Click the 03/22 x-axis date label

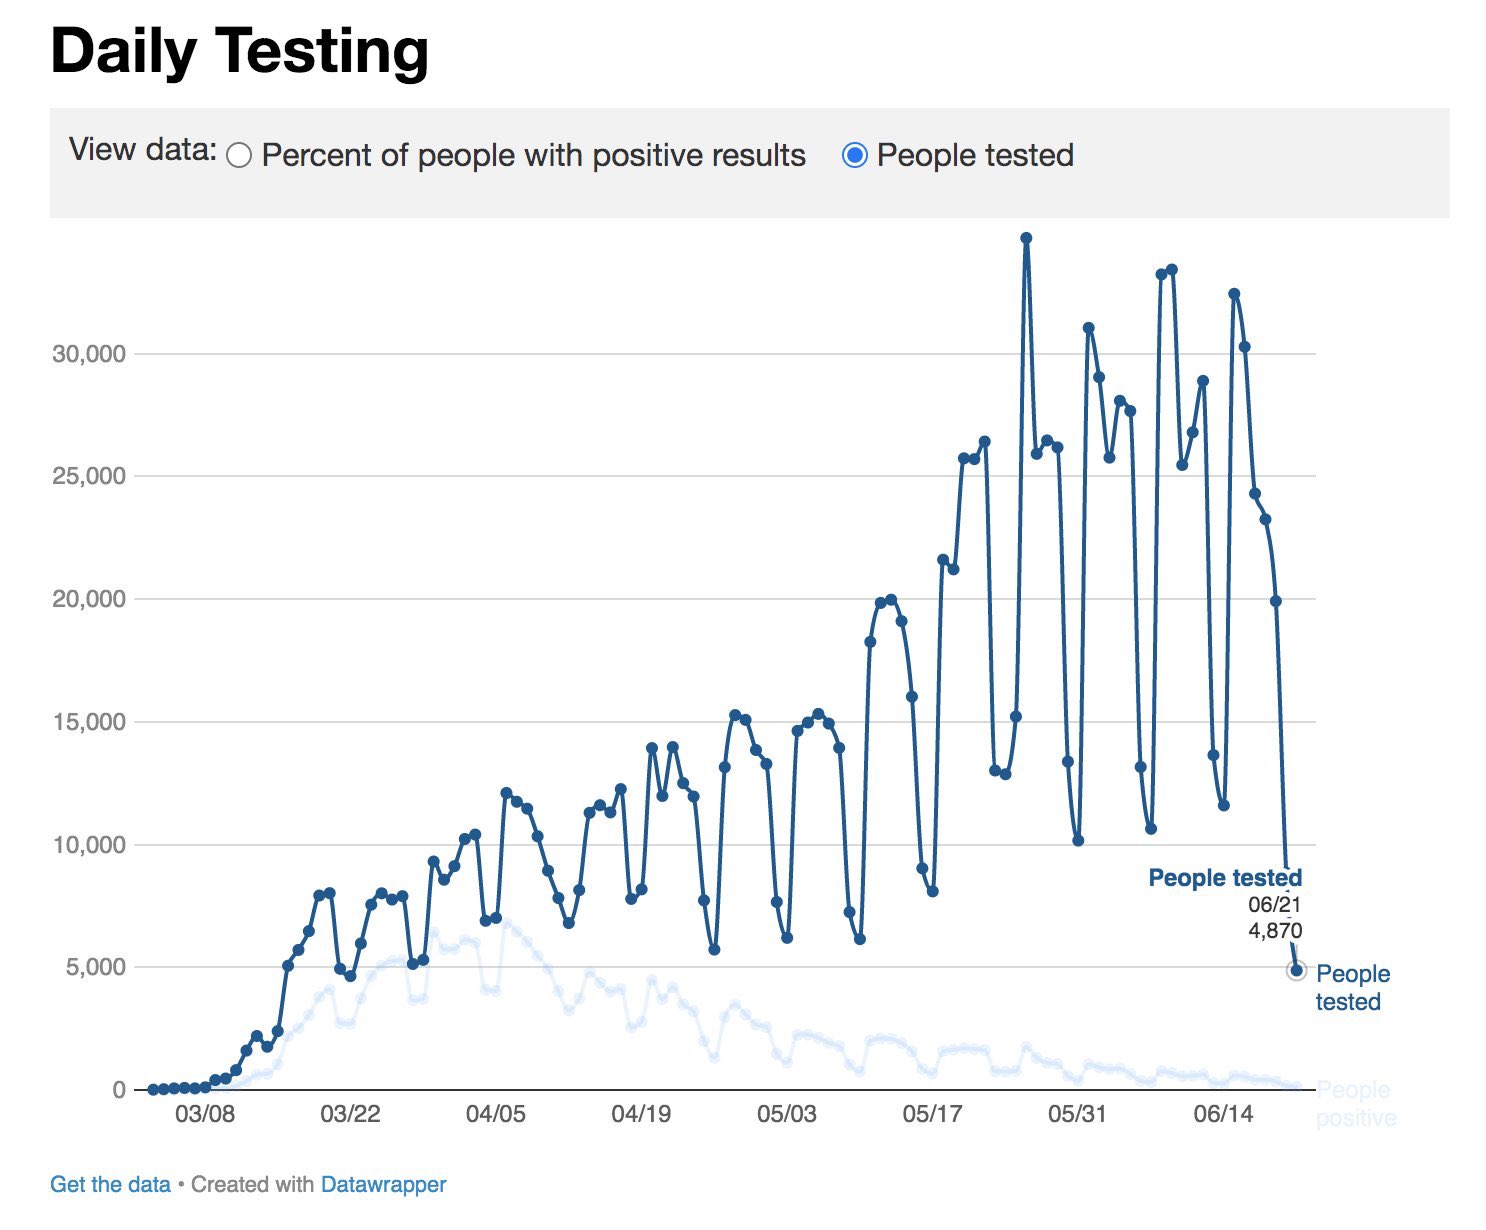click(350, 1114)
